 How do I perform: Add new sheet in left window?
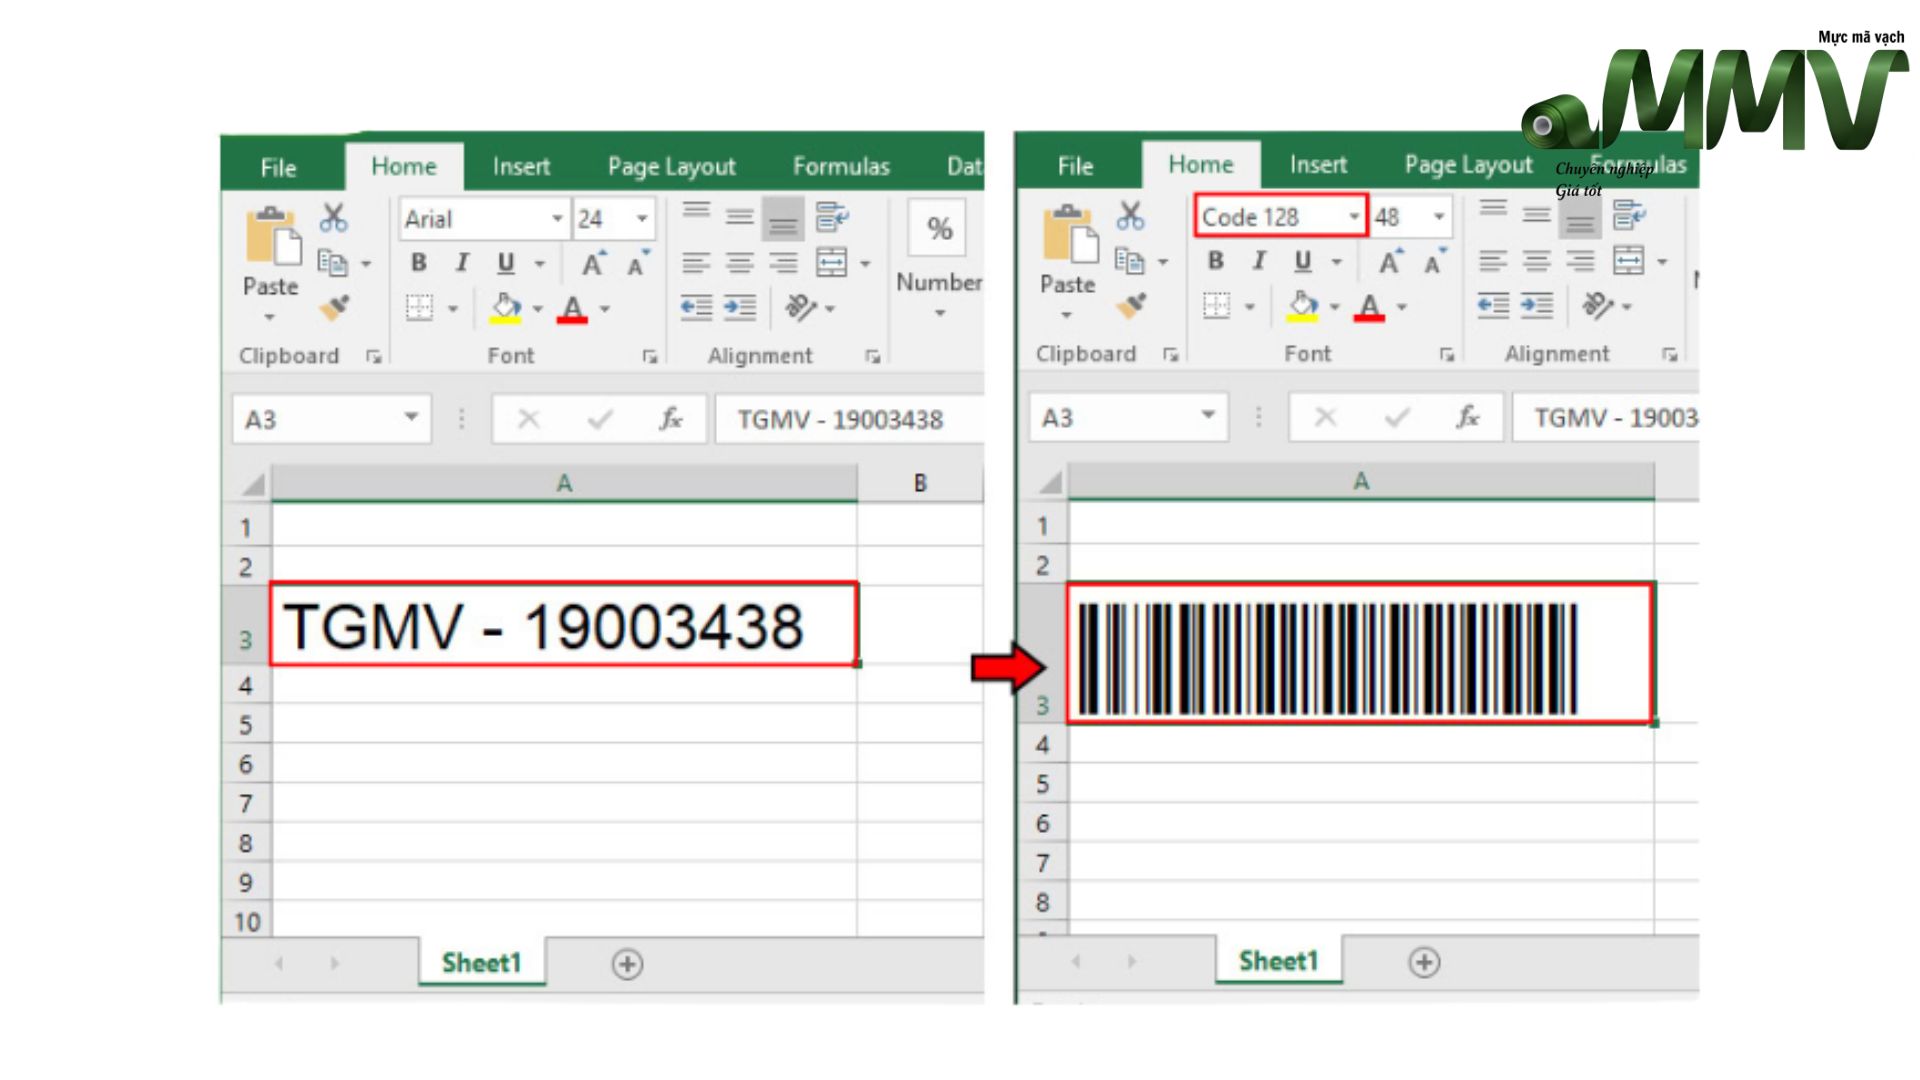click(627, 964)
